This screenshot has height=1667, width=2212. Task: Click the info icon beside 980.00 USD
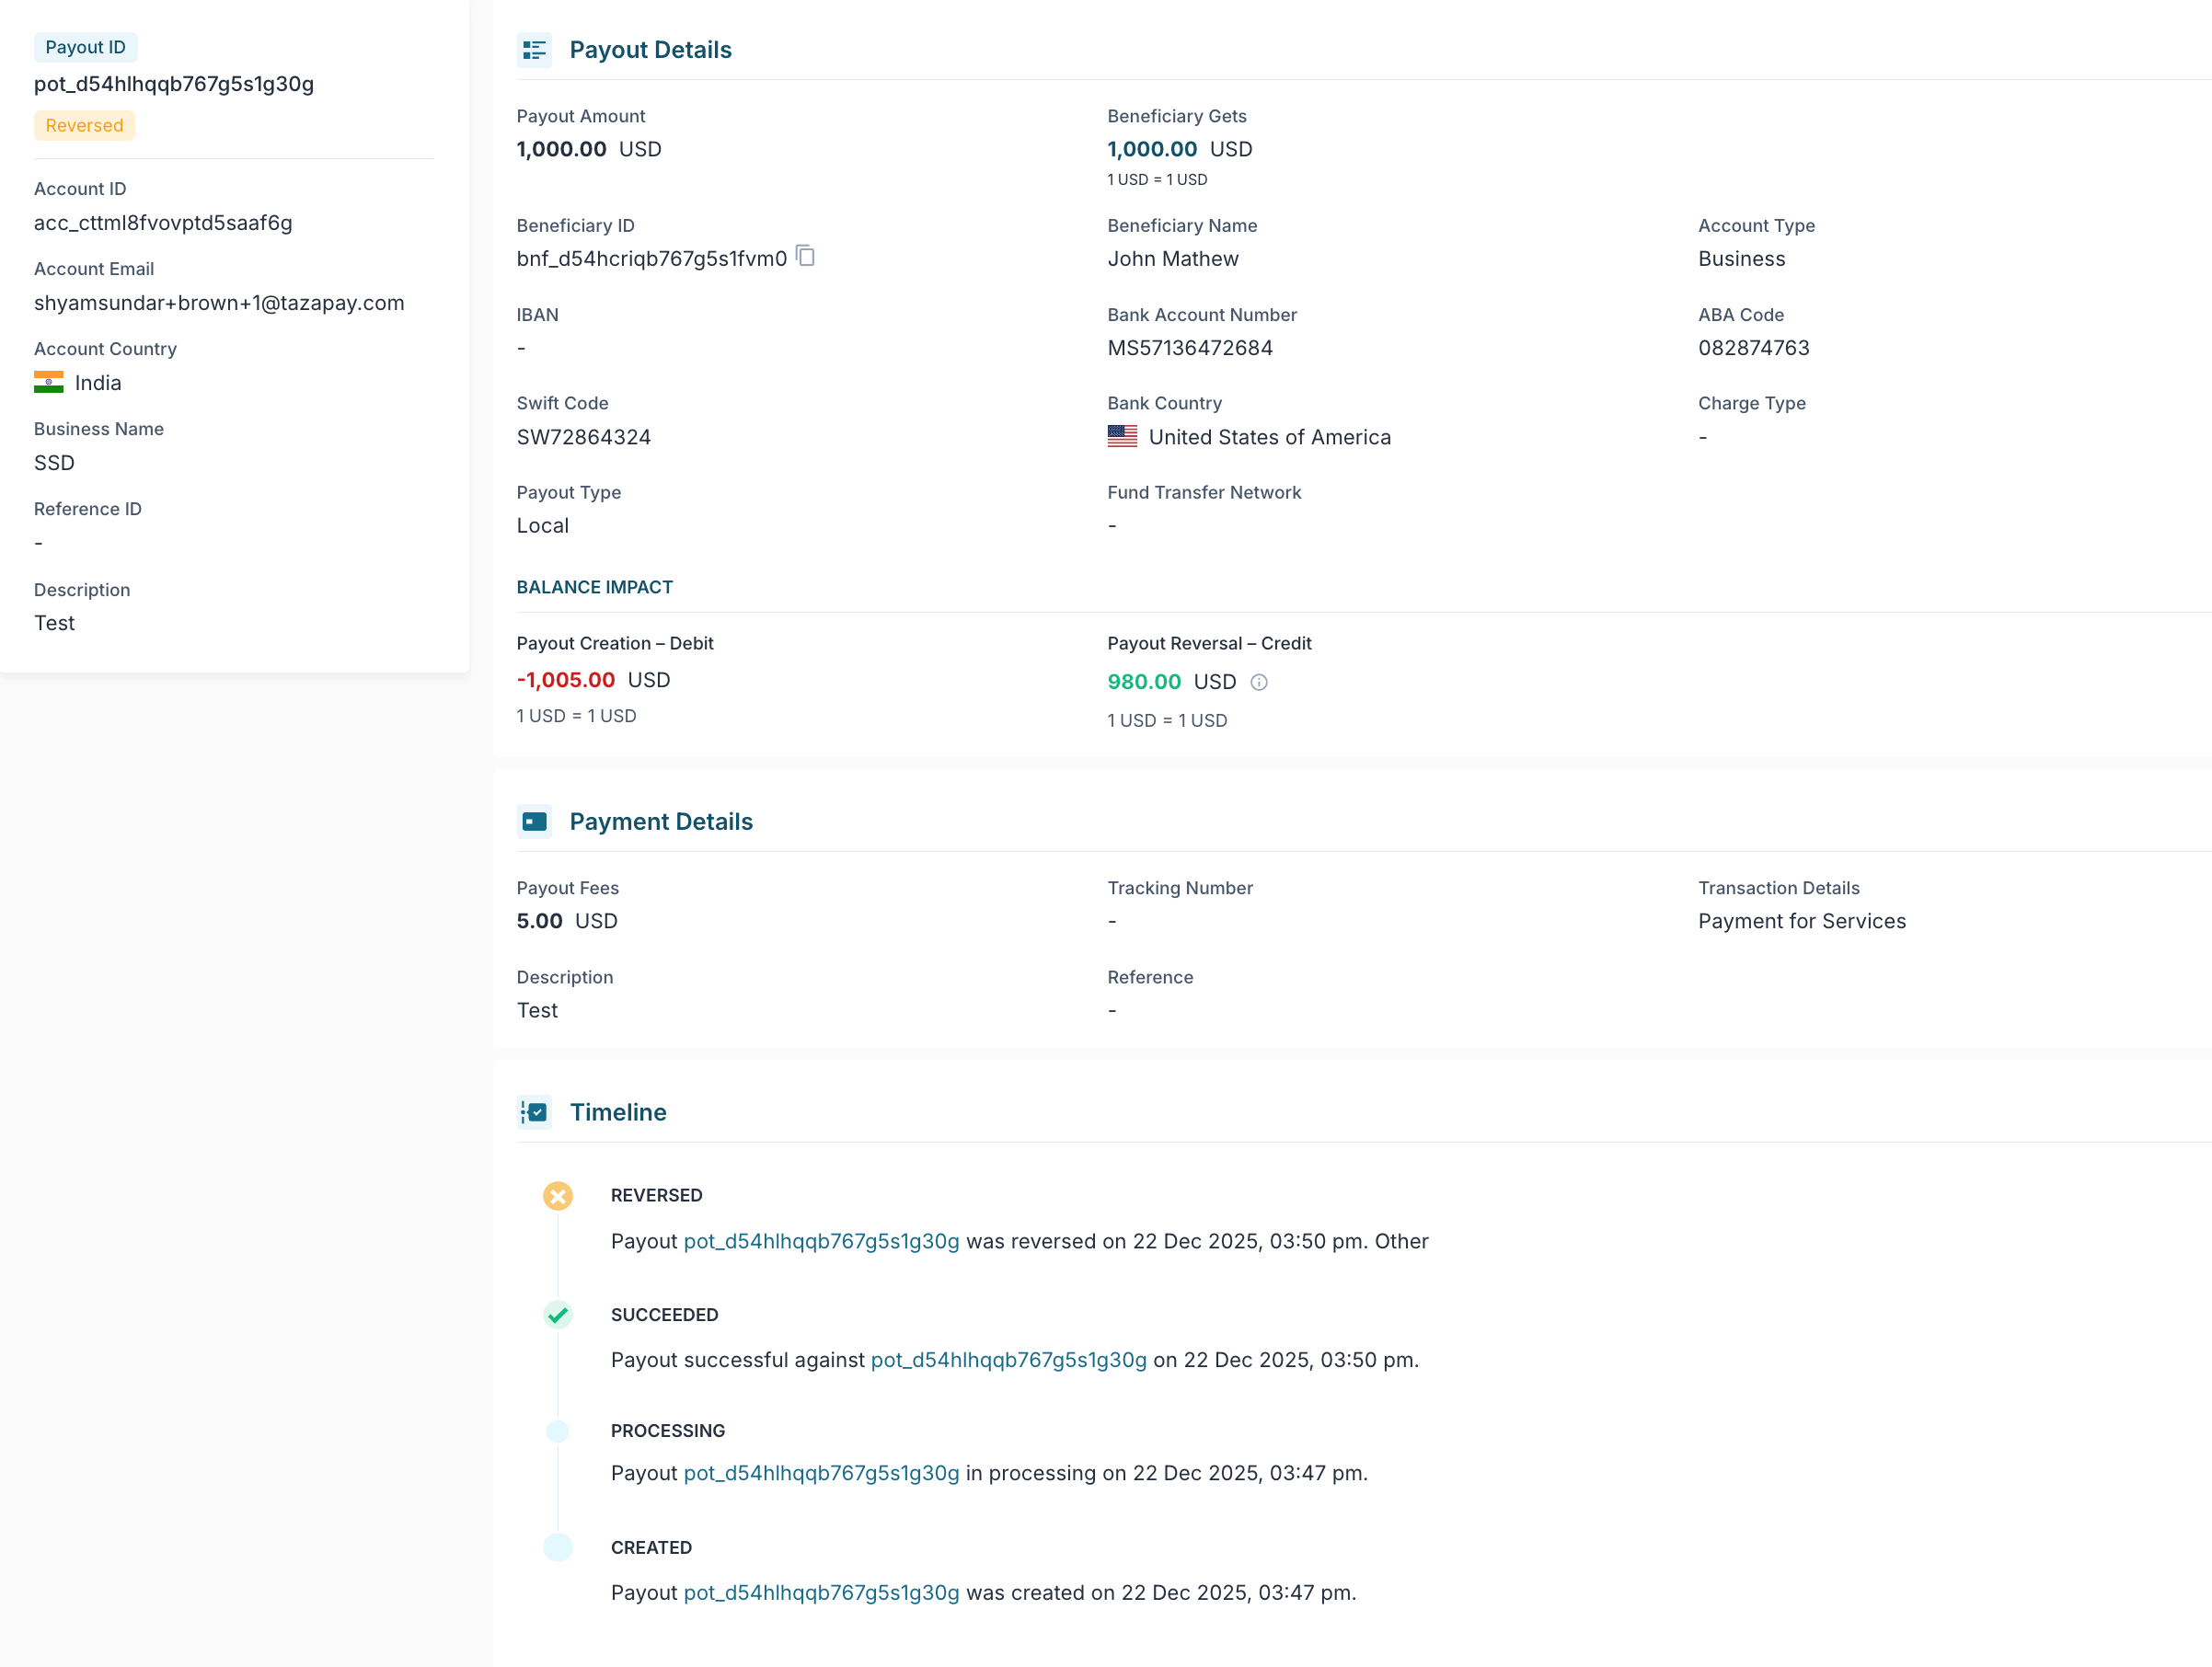tap(1259, 682)
